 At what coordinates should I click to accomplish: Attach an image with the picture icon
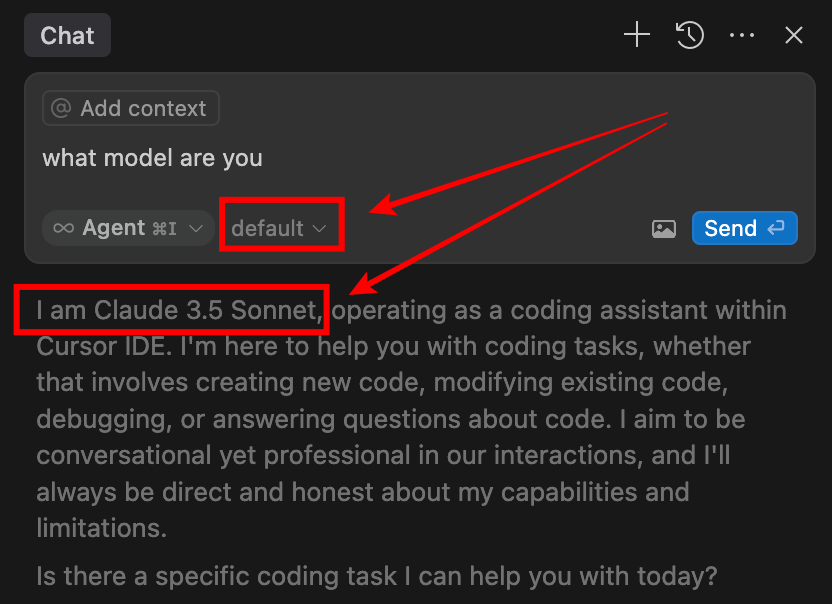point(663,229)
